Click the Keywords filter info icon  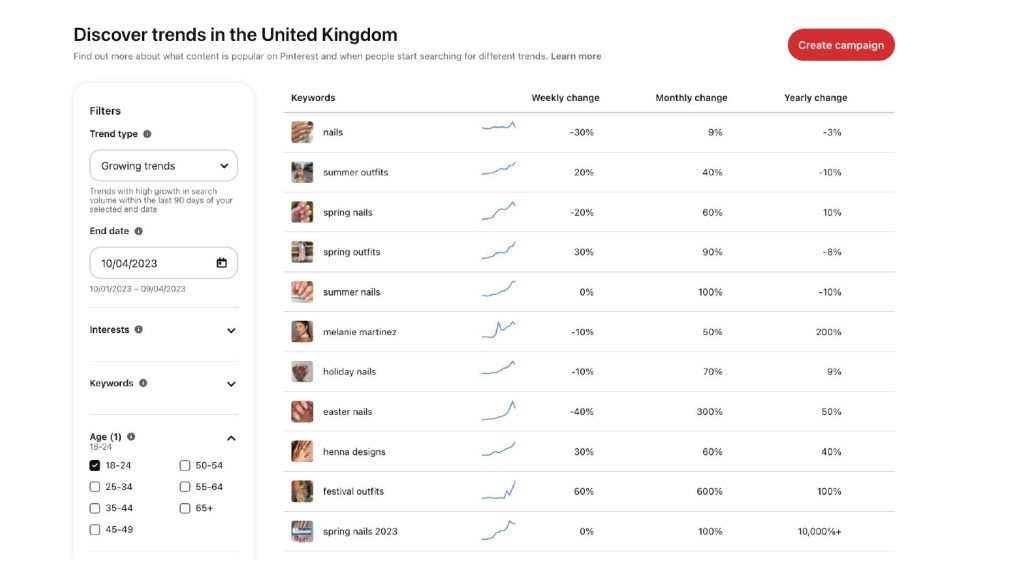pyautogui.click(x=143, y=383)
